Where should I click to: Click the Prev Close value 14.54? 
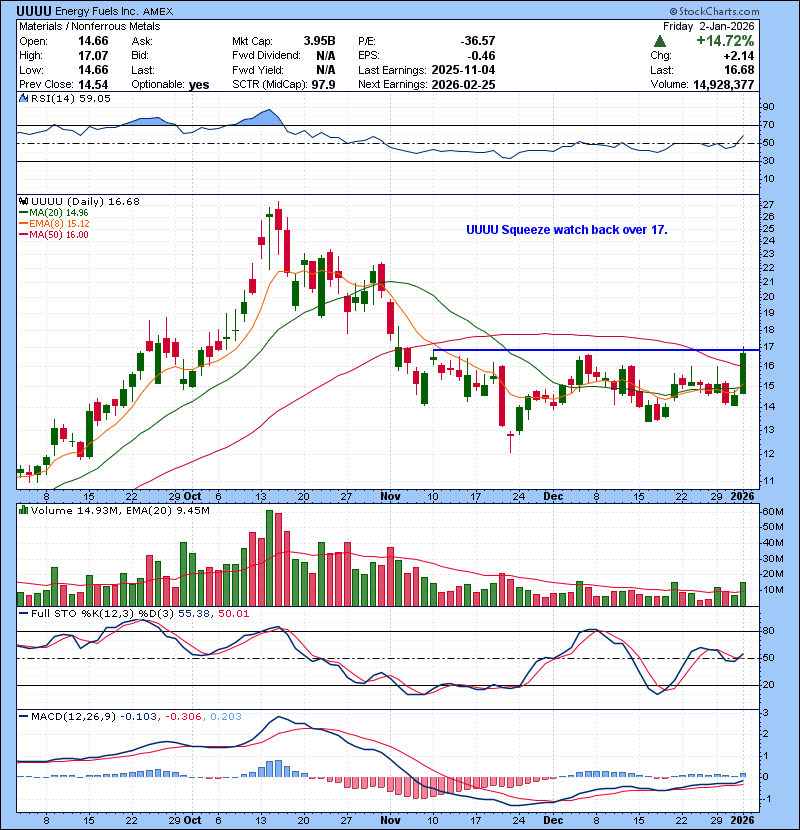pos(93,85)
